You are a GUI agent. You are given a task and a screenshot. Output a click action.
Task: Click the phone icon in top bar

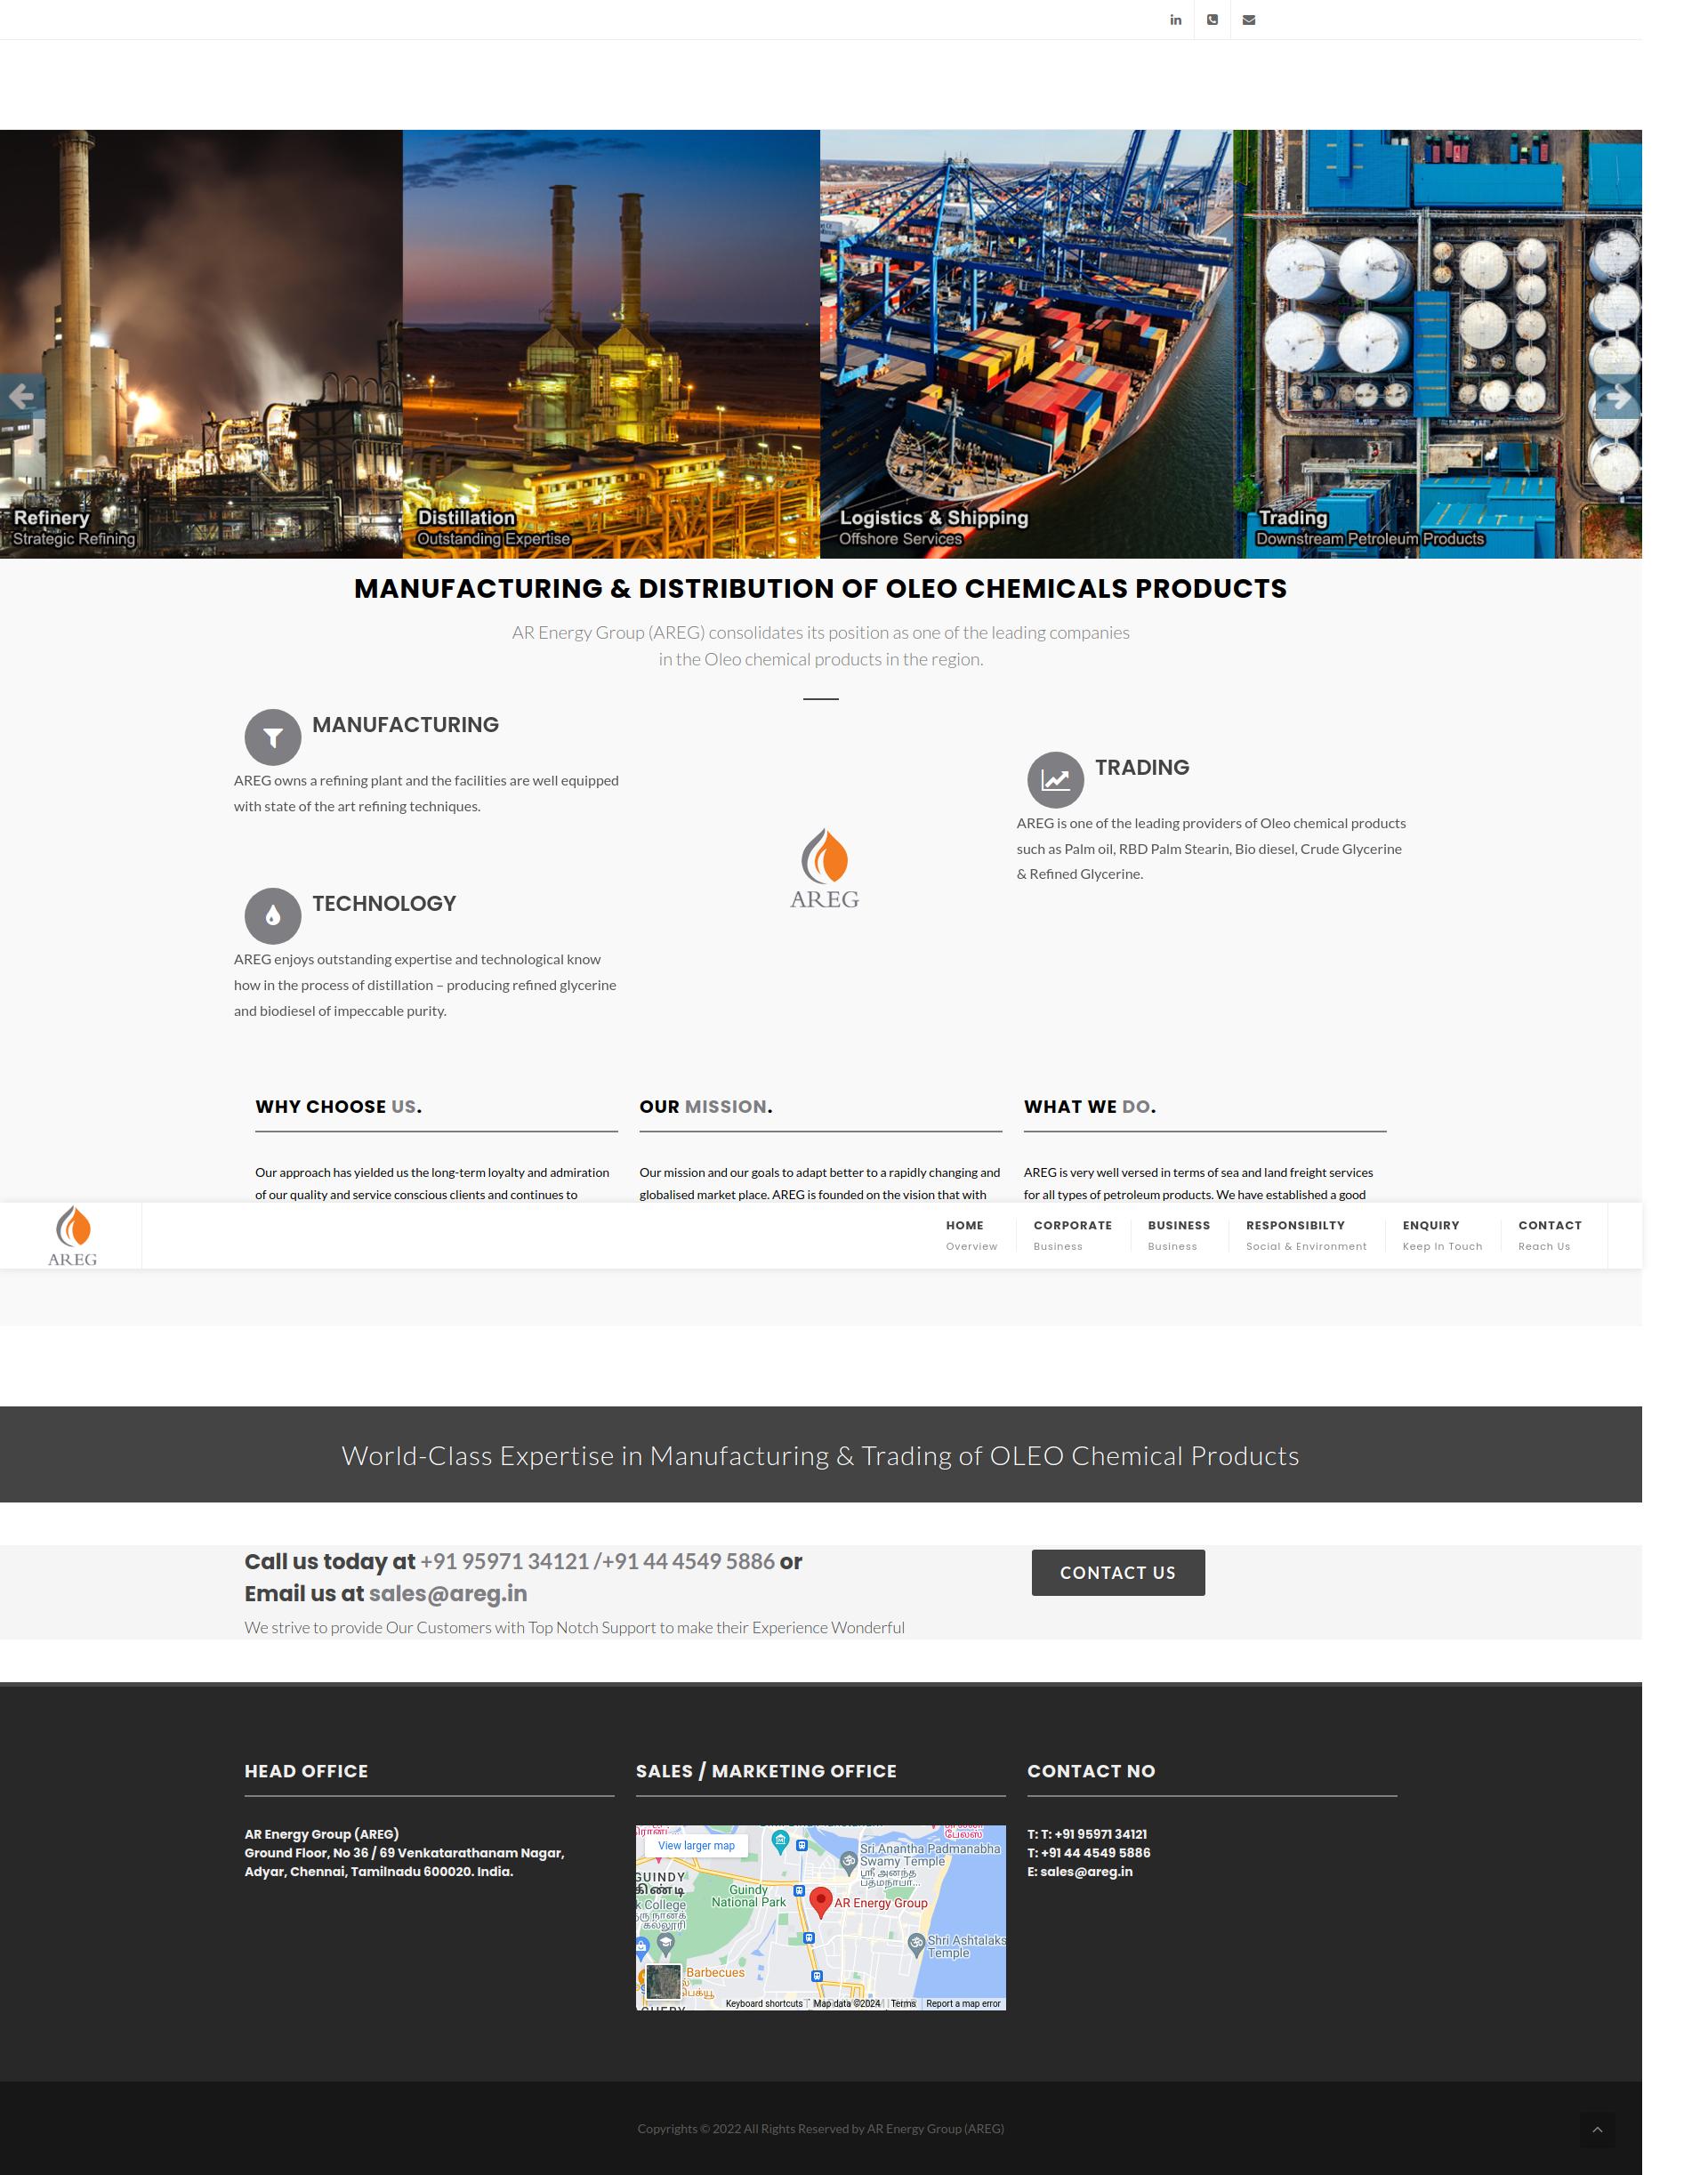(1212, 20)
